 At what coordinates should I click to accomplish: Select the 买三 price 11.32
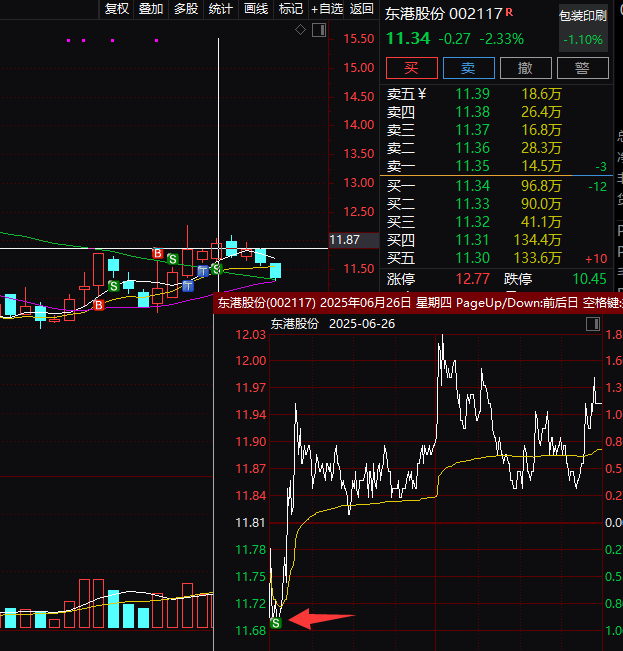(473, 222)
